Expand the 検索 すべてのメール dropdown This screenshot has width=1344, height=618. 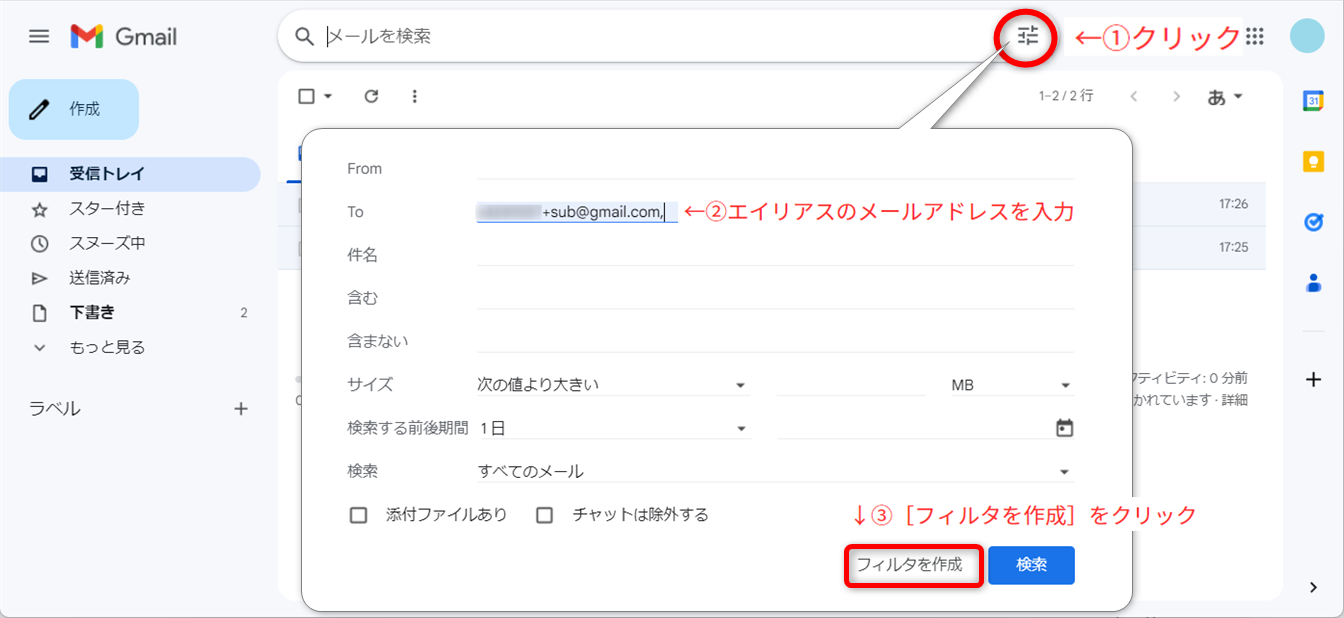click(774, 471)
